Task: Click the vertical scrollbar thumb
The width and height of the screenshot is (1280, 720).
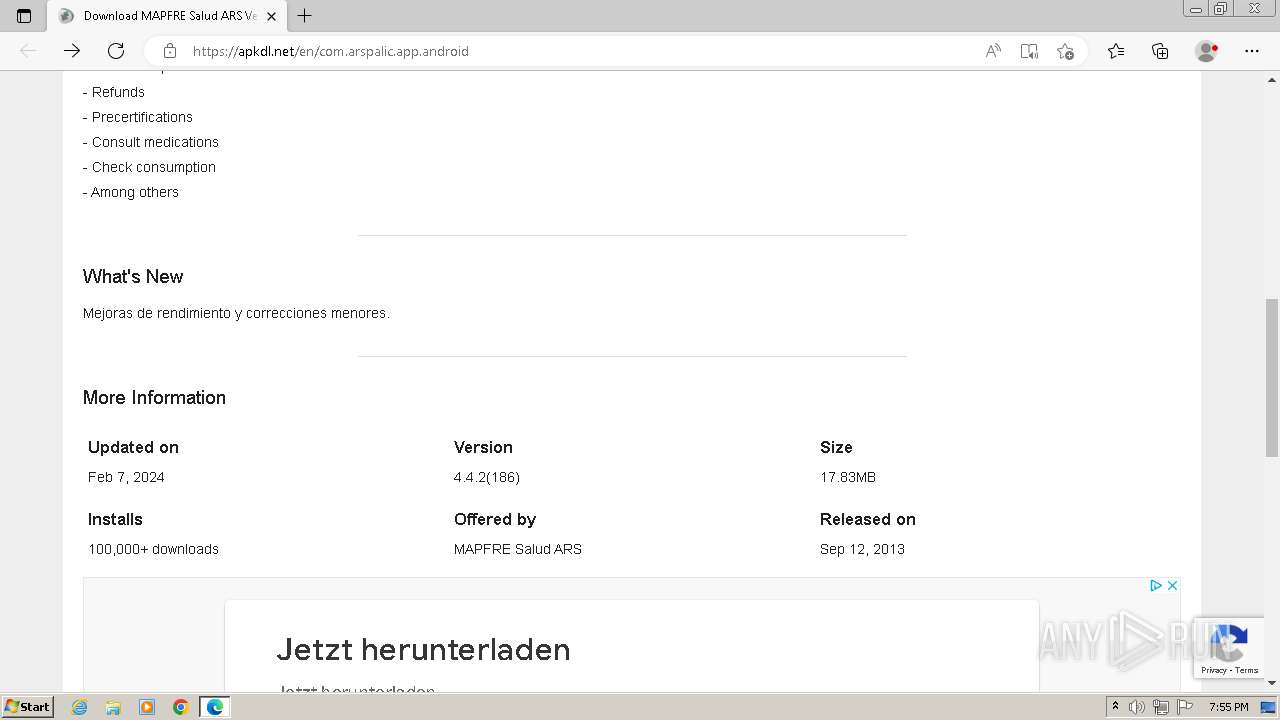Action: [1272, 376]
